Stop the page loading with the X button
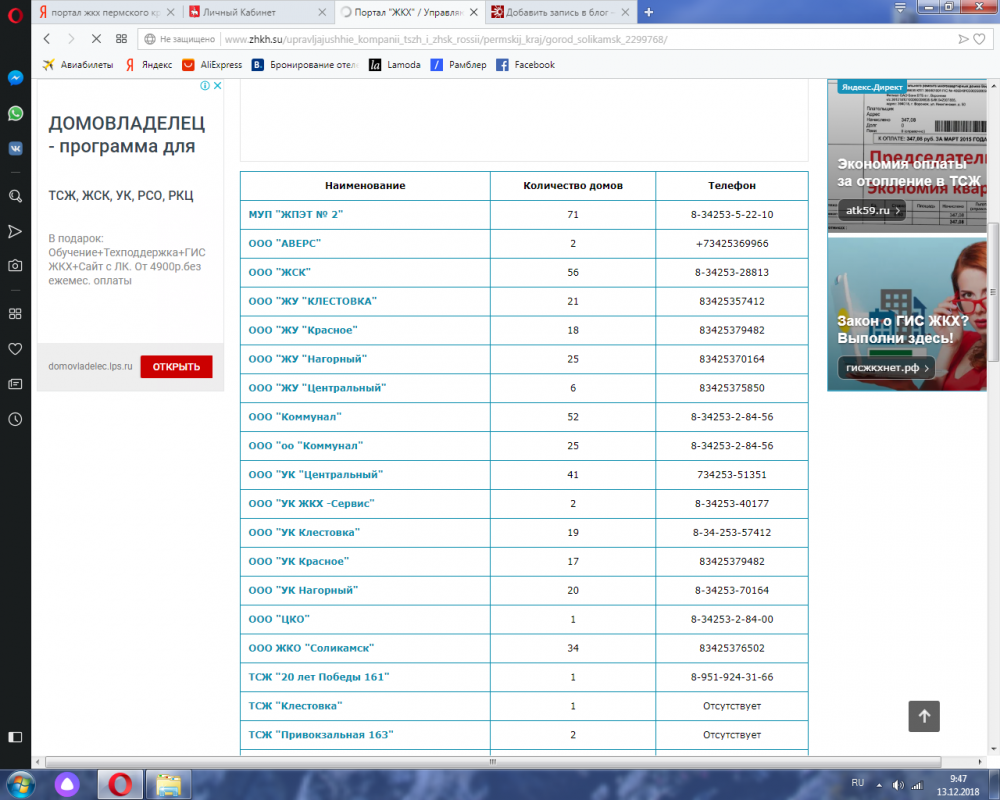Image resolution: width=1000 pixels, height=800 pixels. click(x=96, y=39)
